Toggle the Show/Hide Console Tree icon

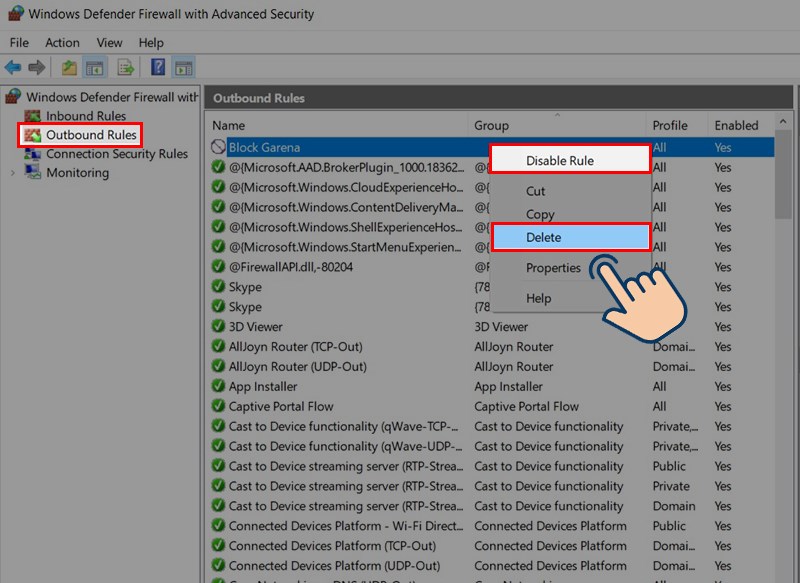coord(94,67)
